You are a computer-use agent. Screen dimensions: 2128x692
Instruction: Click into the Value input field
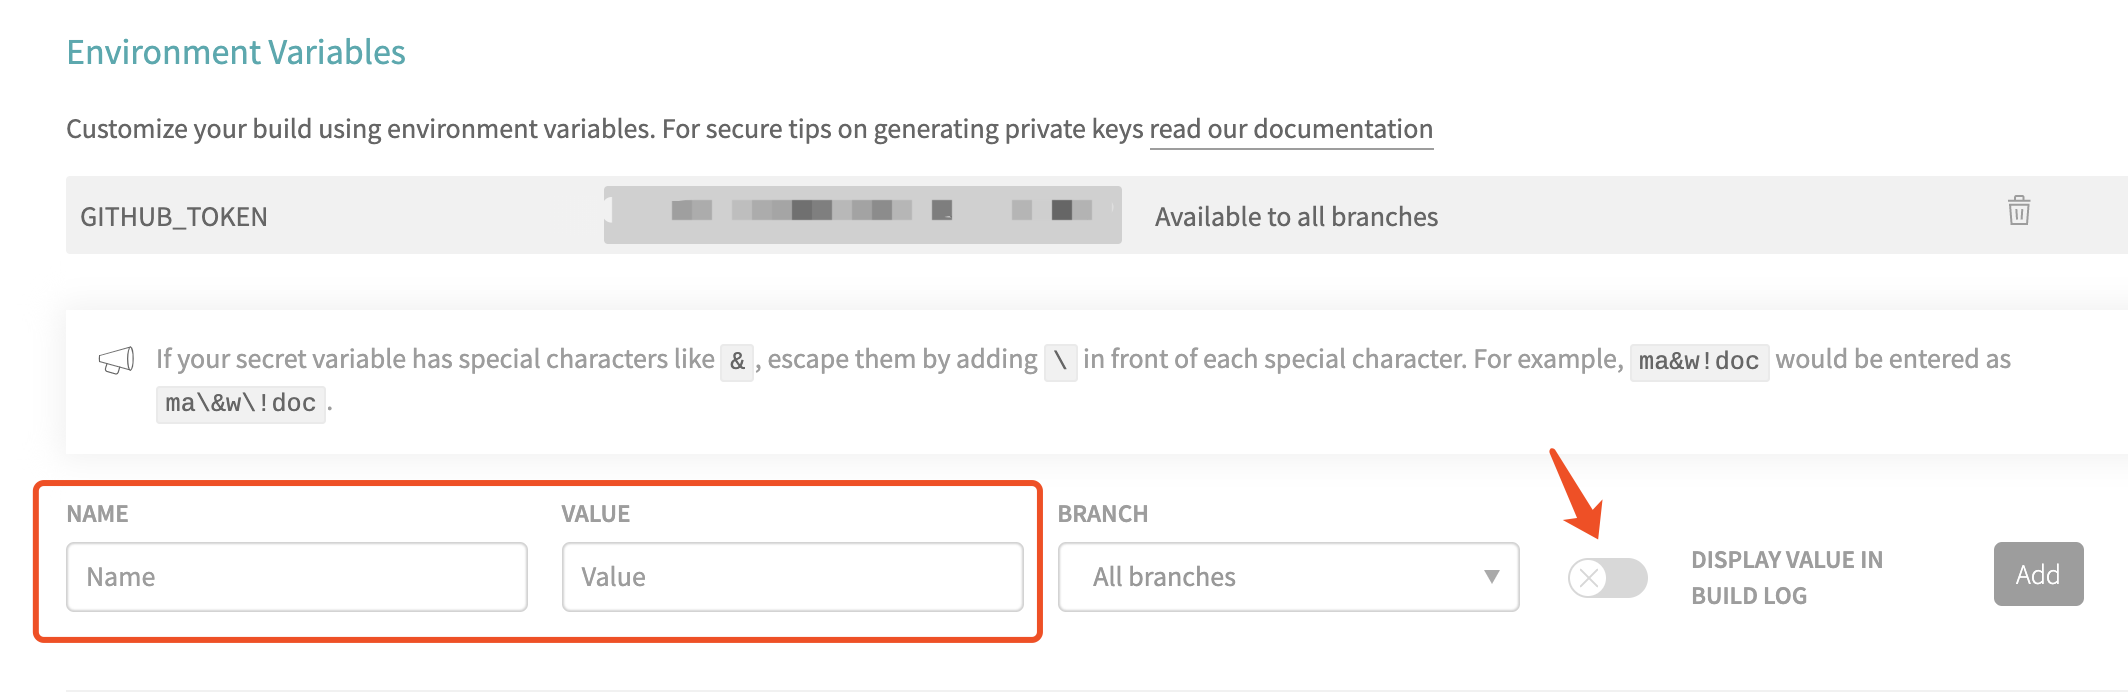click(792, 577)
